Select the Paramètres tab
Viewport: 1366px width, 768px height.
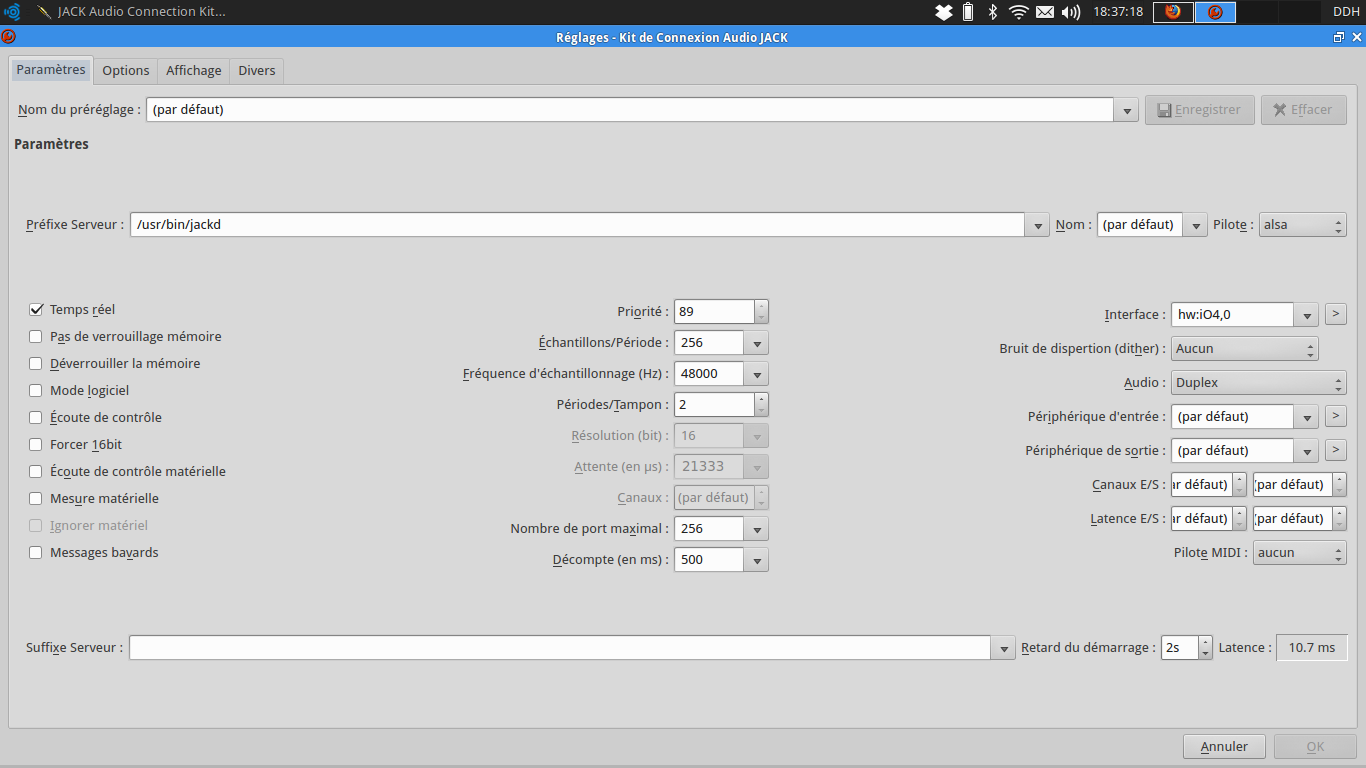click(x=51, y=70)
